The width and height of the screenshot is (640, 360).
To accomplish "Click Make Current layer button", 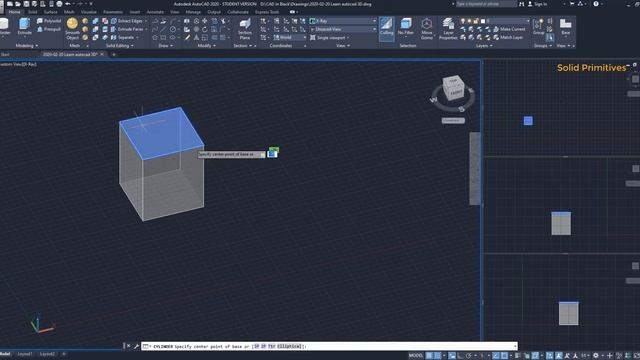I will tap(509, 29).
